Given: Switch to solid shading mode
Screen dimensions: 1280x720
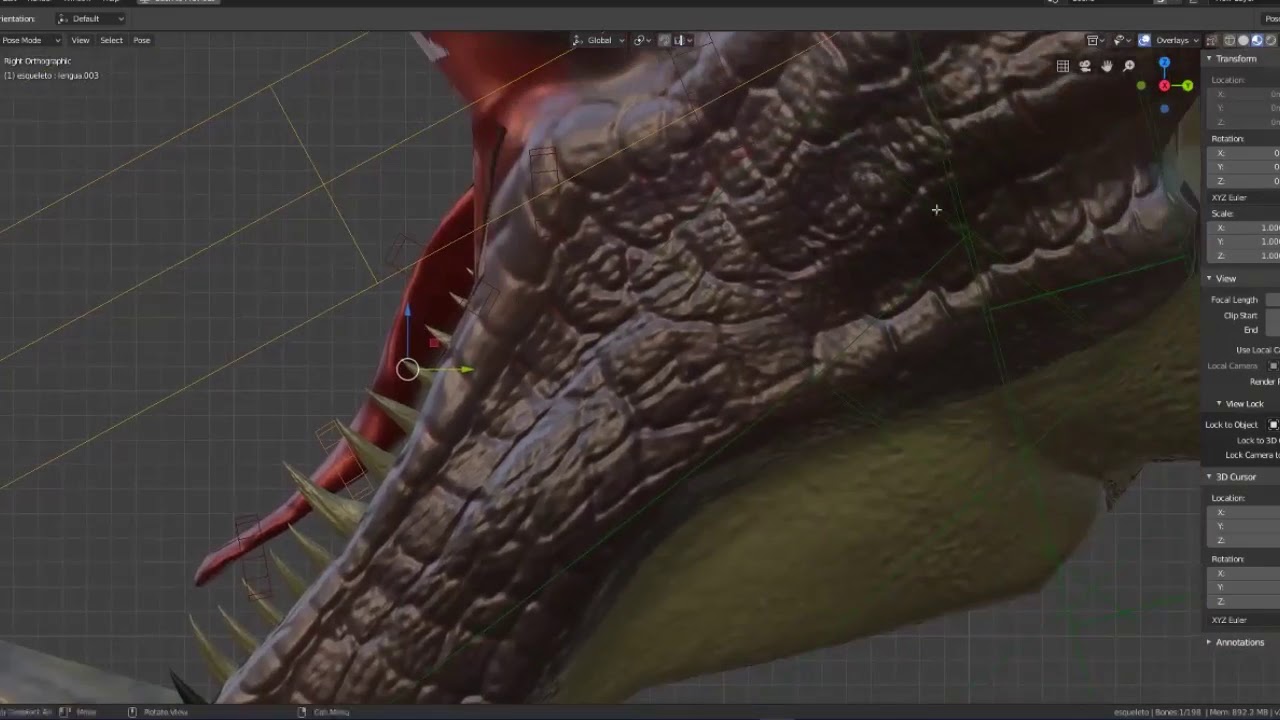Looking at the screenshot, I should (x=1243, y=40).
